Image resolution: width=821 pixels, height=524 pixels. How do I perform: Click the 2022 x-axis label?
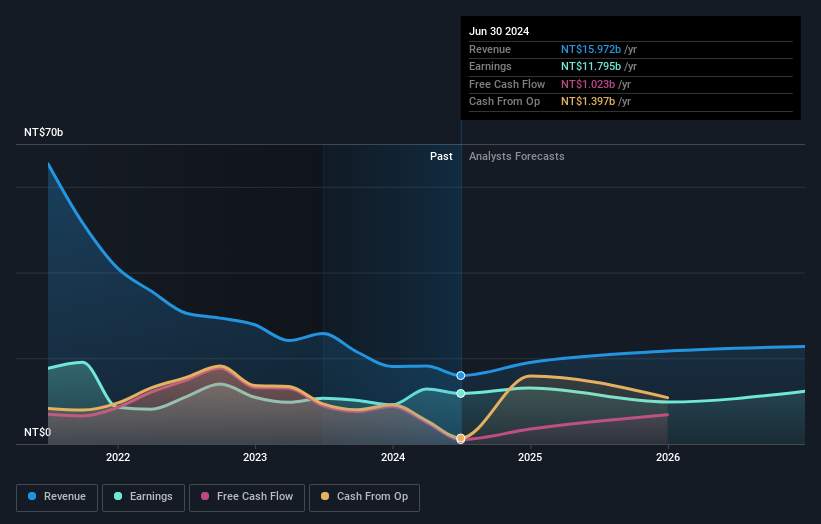point(118,457)
